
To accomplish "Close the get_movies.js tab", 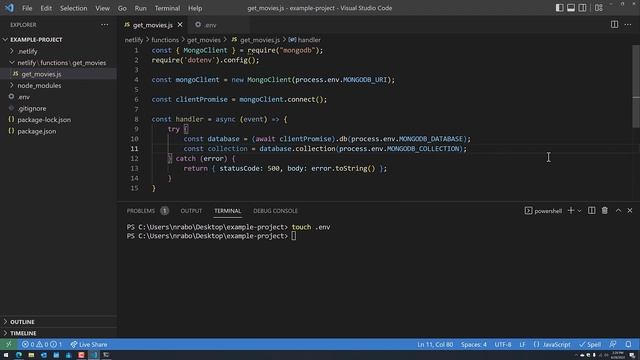I will pos(180,25).
